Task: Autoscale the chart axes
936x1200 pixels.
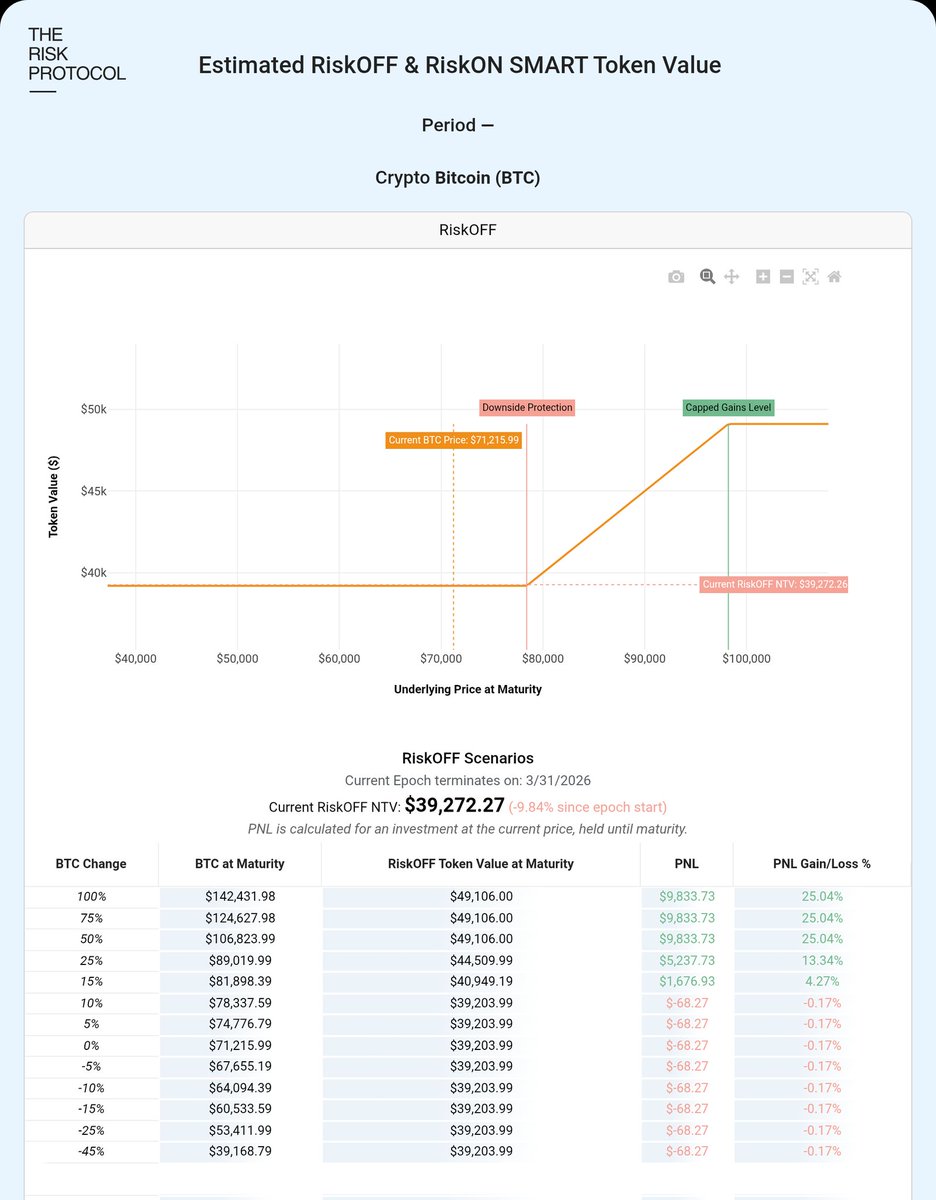Action: tap(810, 277)
